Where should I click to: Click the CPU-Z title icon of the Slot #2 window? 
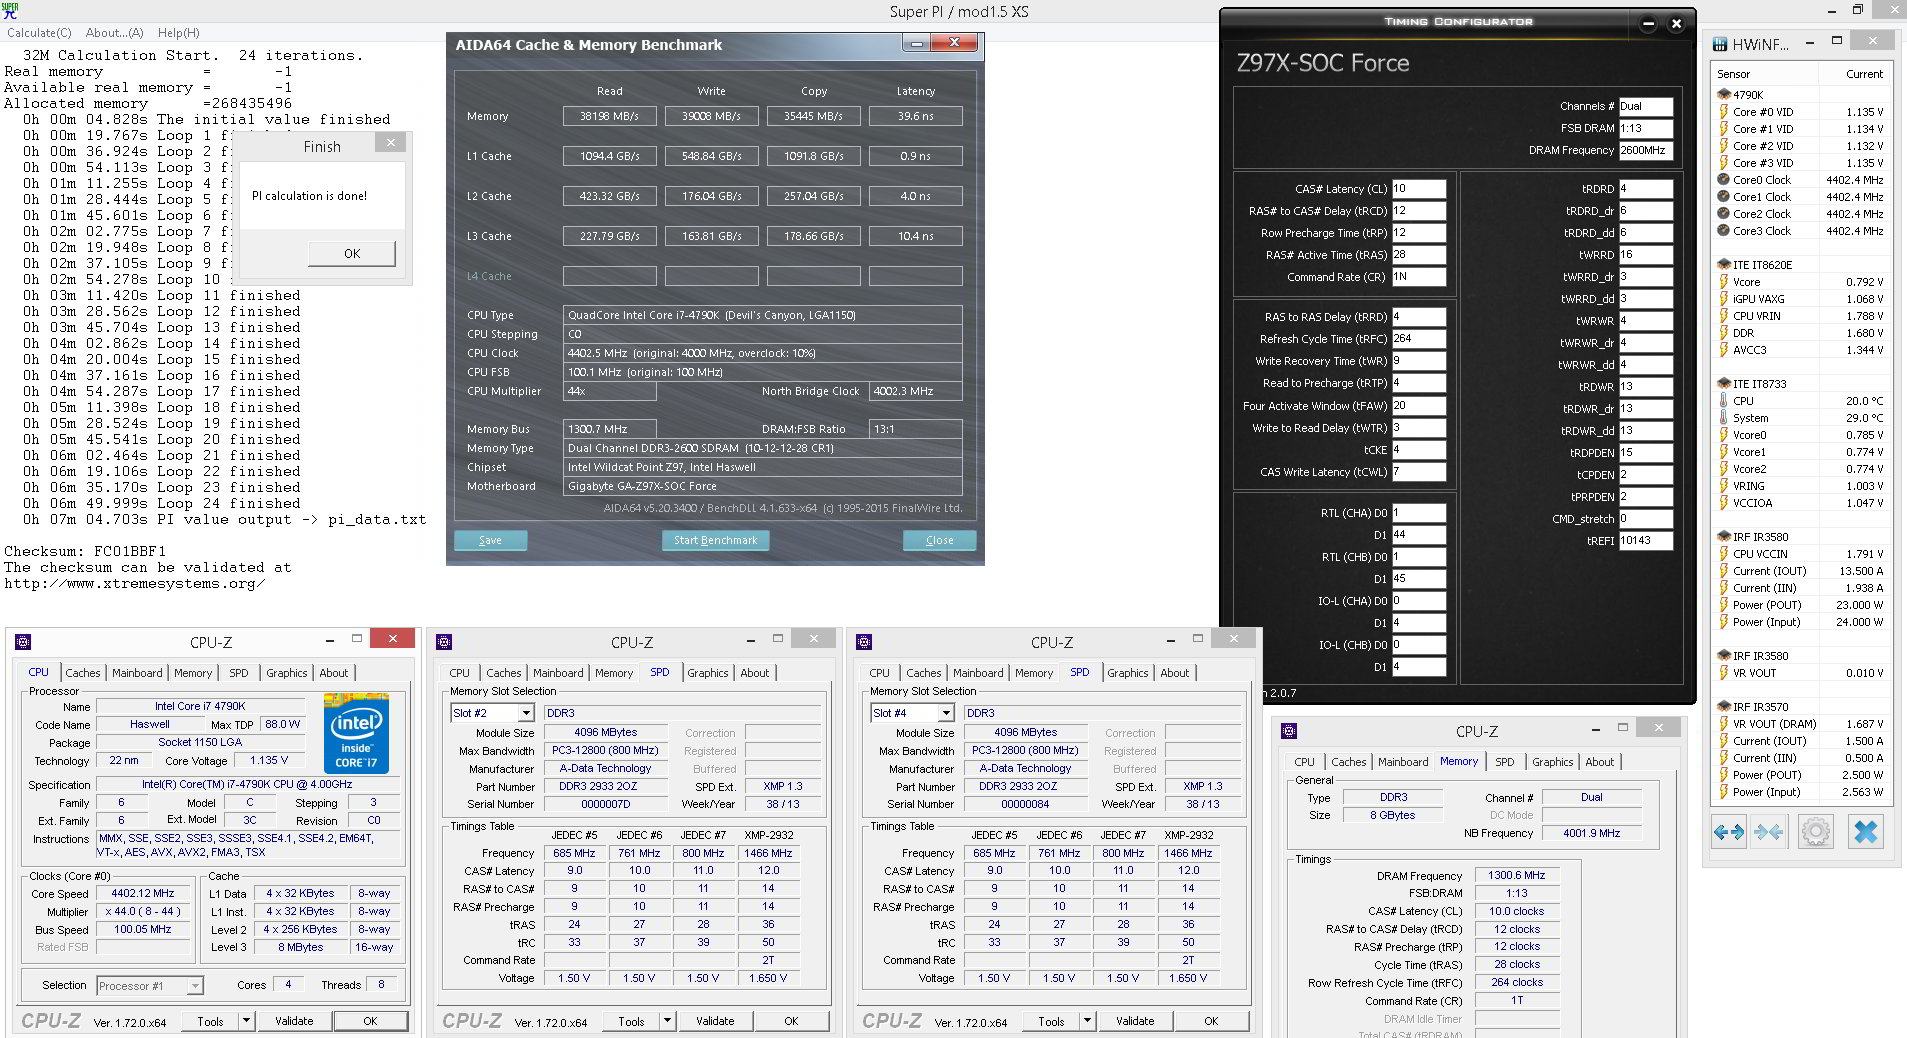[445, 642]
